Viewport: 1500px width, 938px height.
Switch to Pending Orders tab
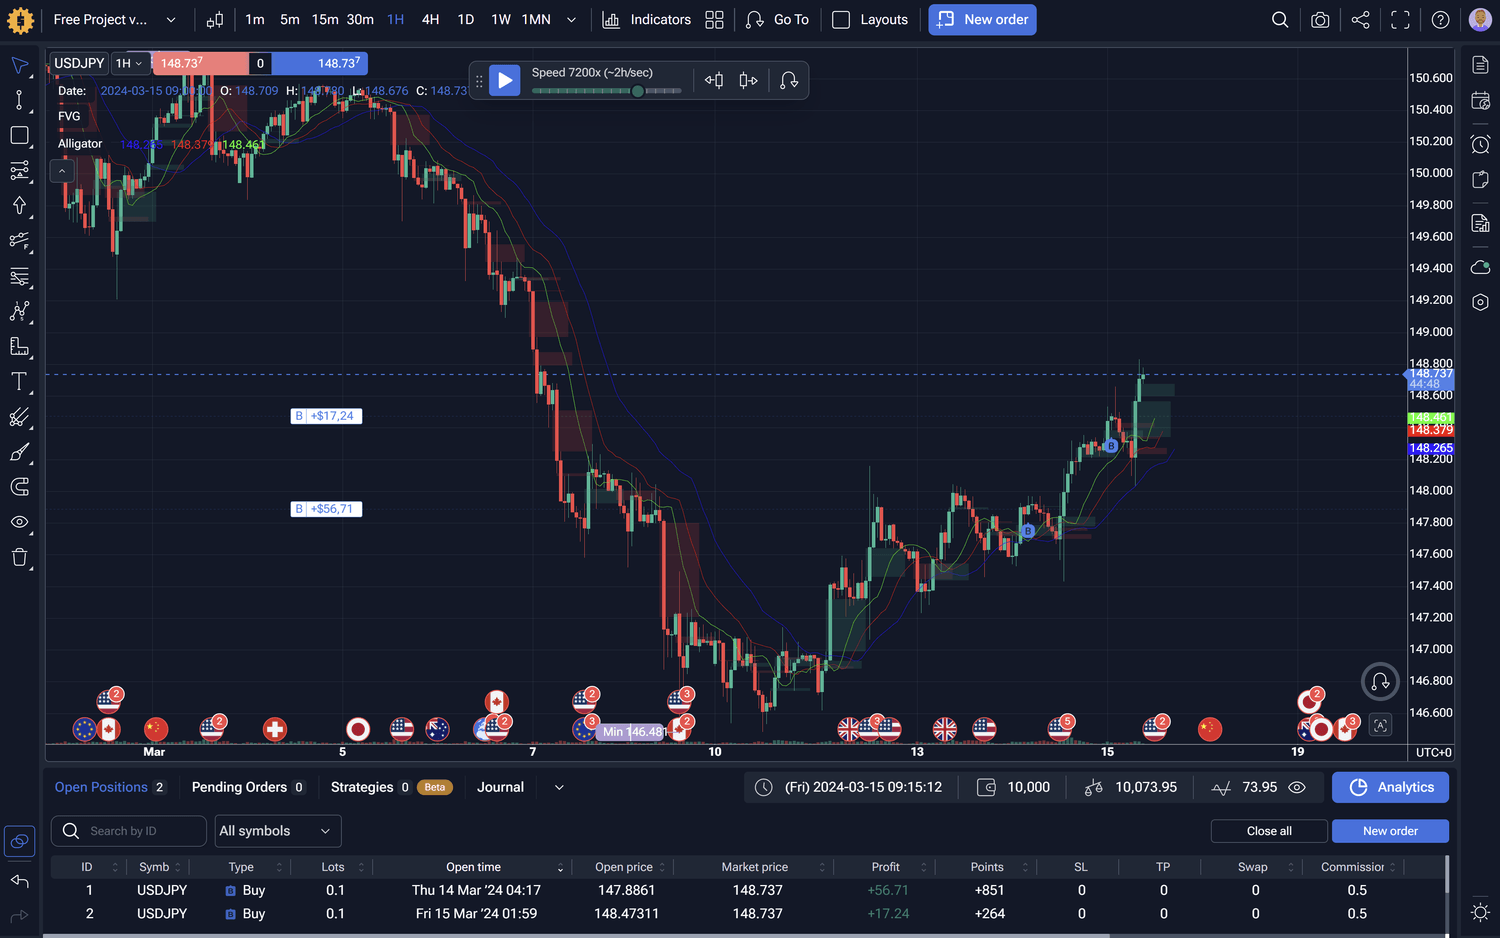(248, 788)
